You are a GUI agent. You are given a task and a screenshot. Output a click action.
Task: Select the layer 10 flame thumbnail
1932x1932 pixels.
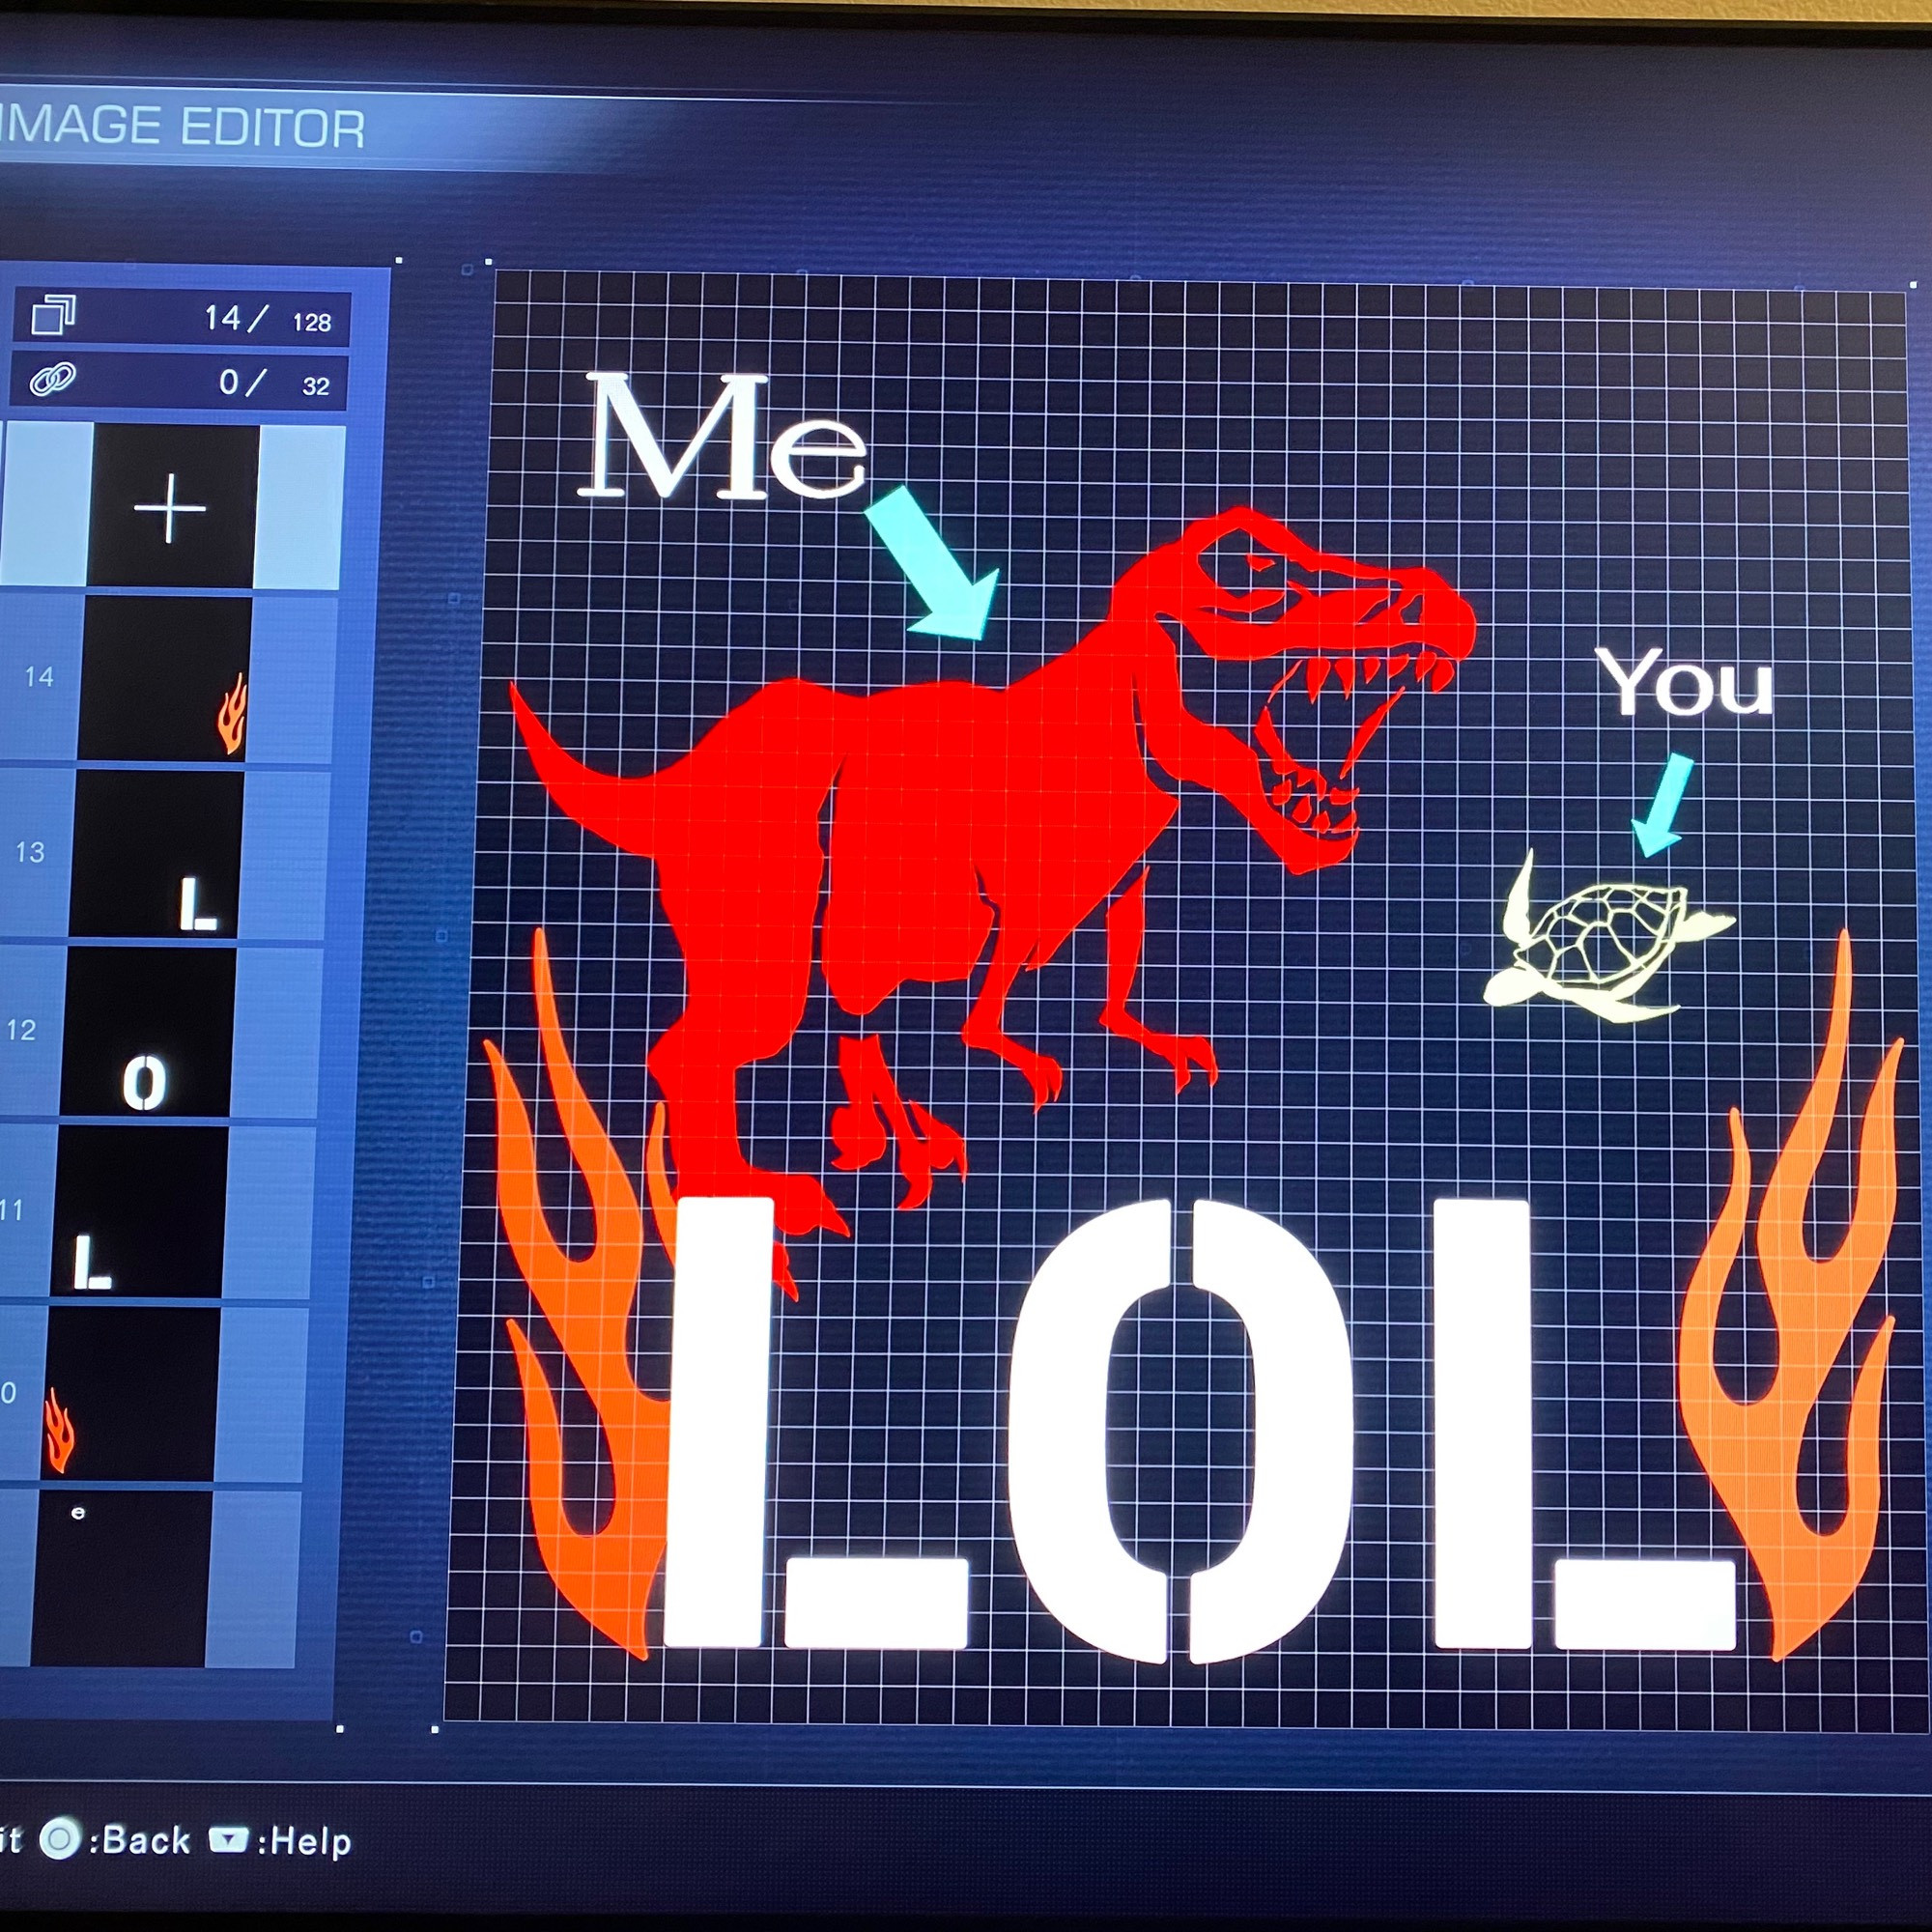click(x=131, y=1393)
